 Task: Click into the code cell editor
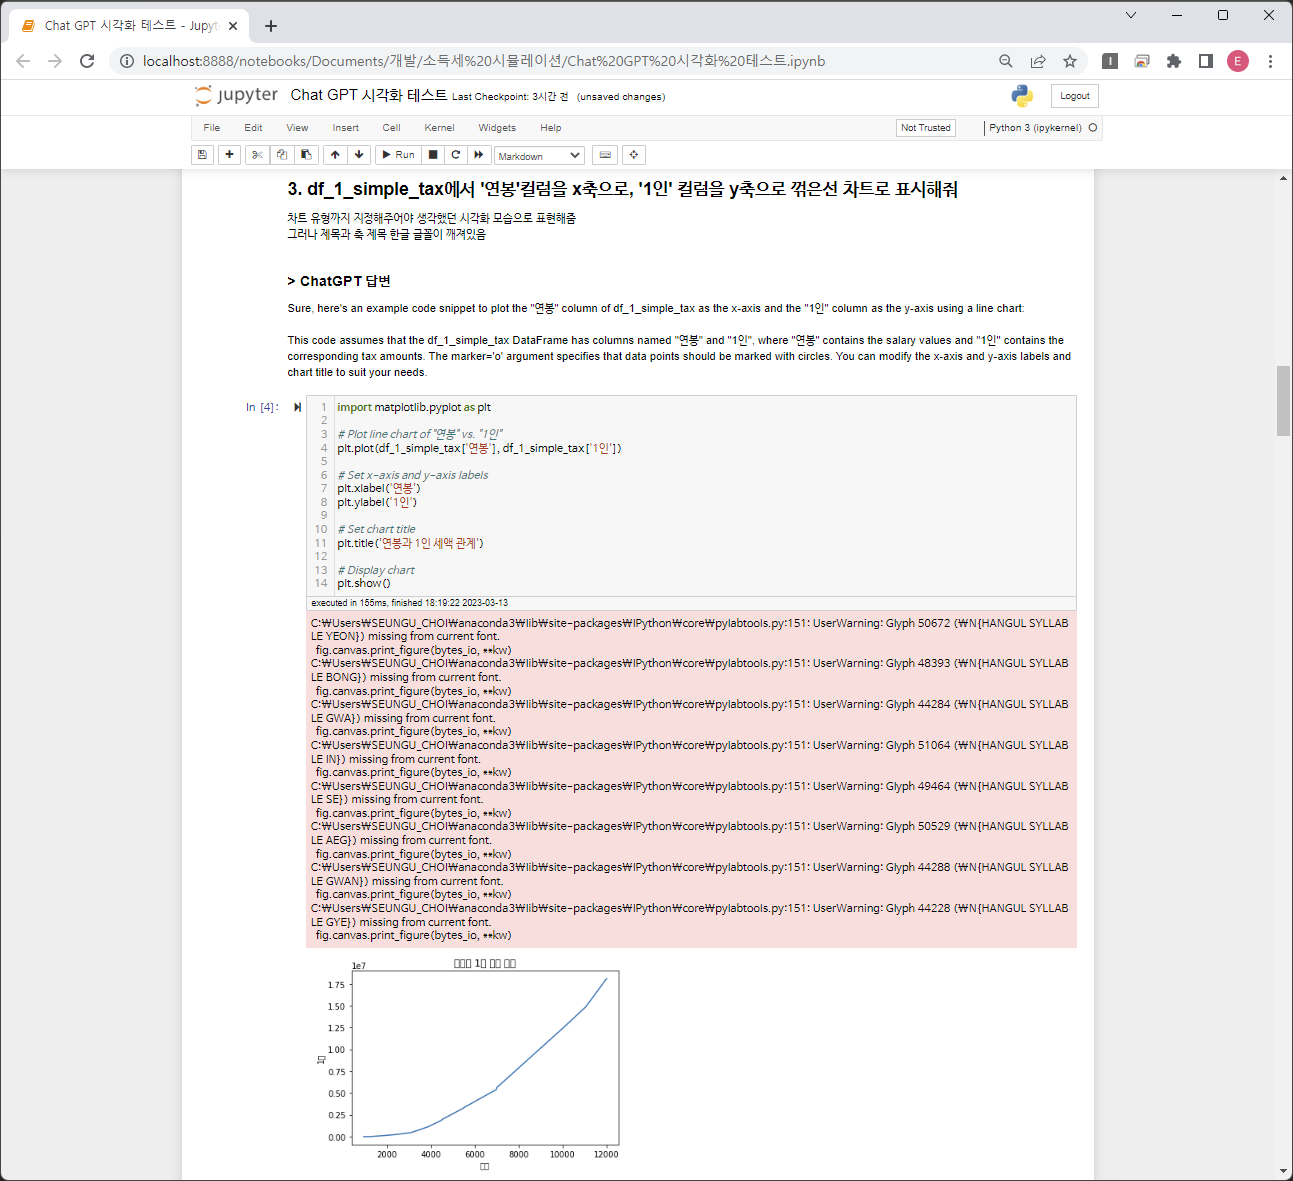[x=705, y=495]
